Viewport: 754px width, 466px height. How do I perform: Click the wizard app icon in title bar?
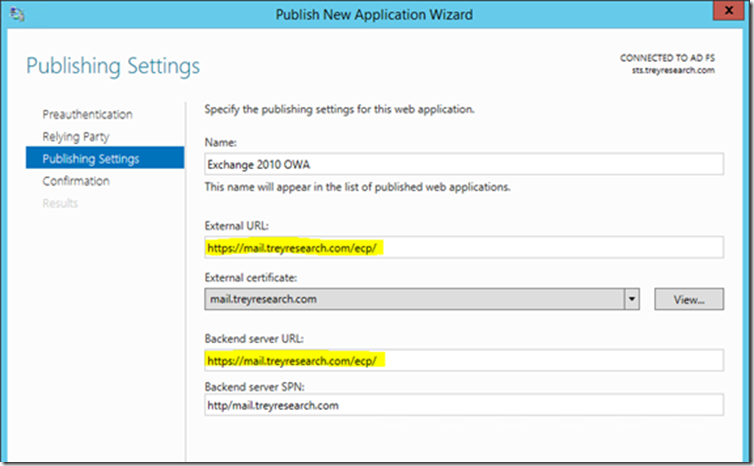(17, 14)
